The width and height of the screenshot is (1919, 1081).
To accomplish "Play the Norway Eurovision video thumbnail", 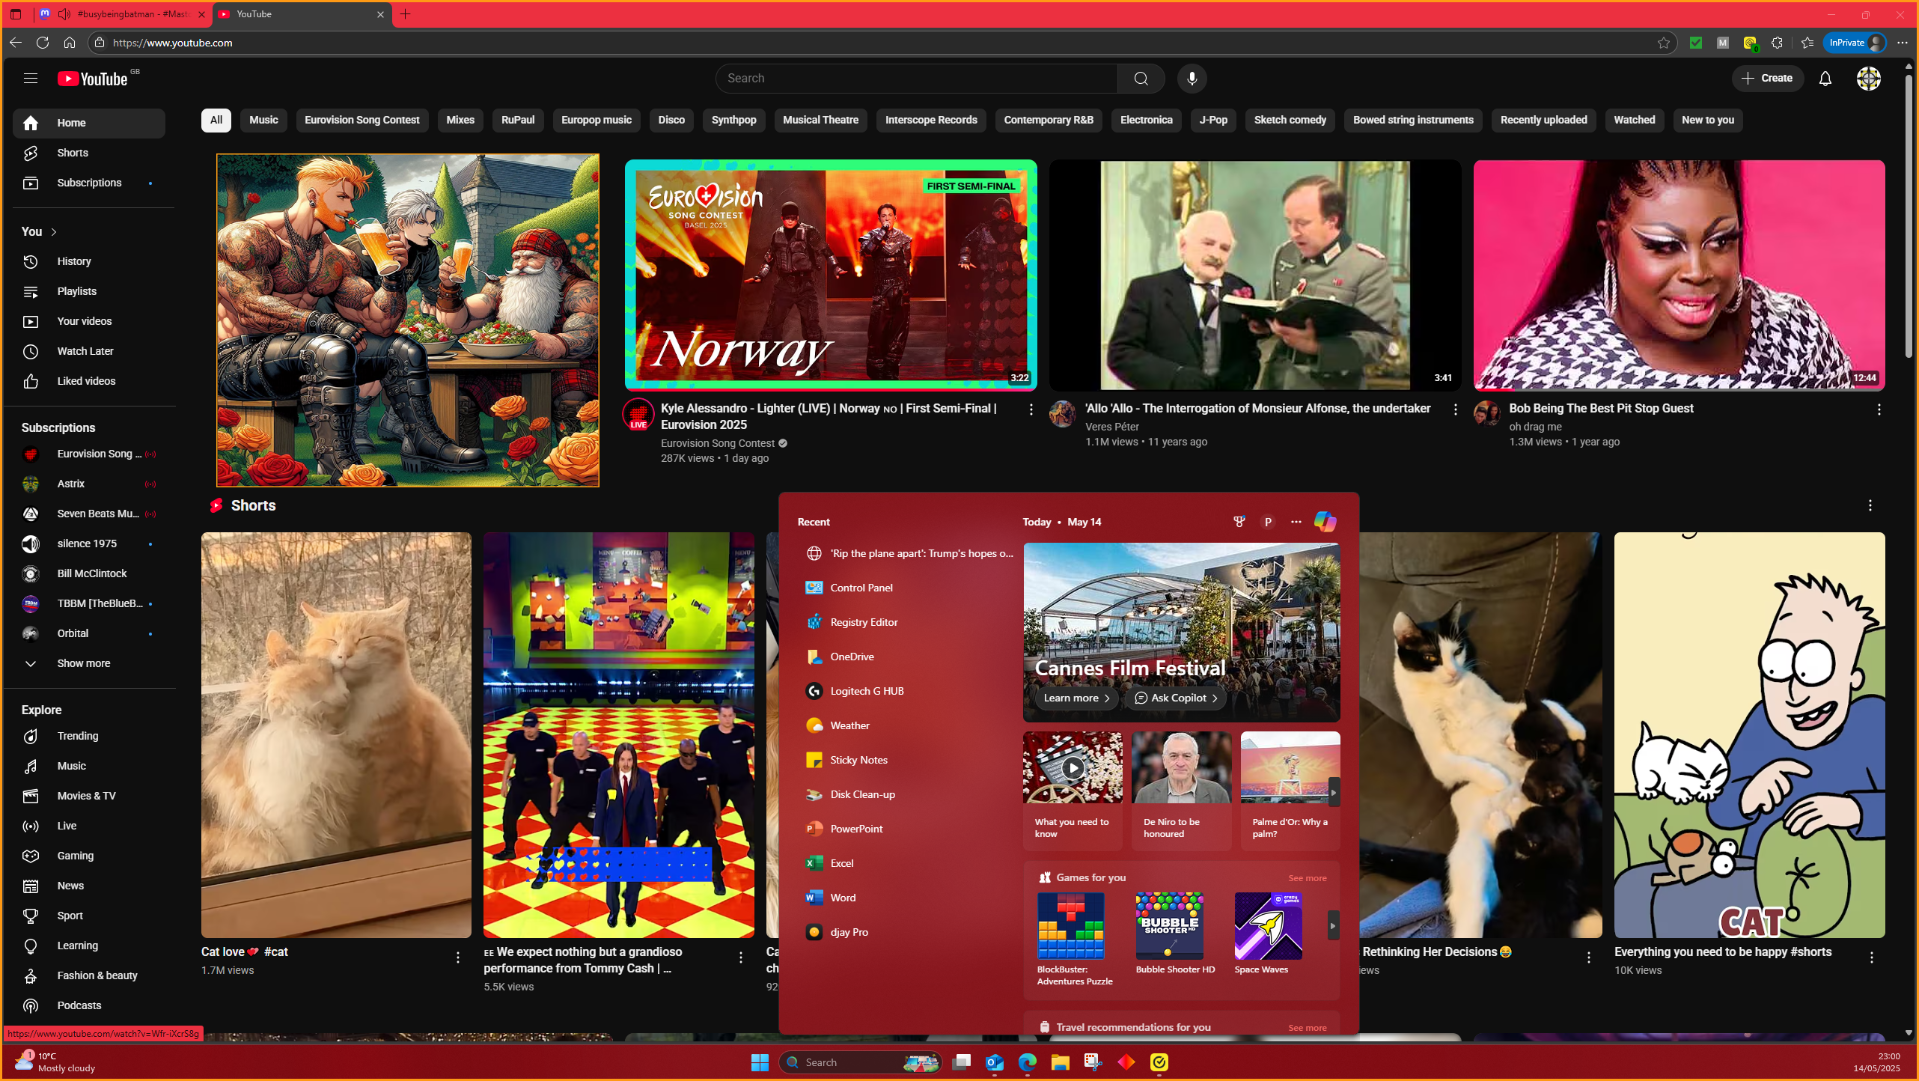I will click(x=831, y=275).
